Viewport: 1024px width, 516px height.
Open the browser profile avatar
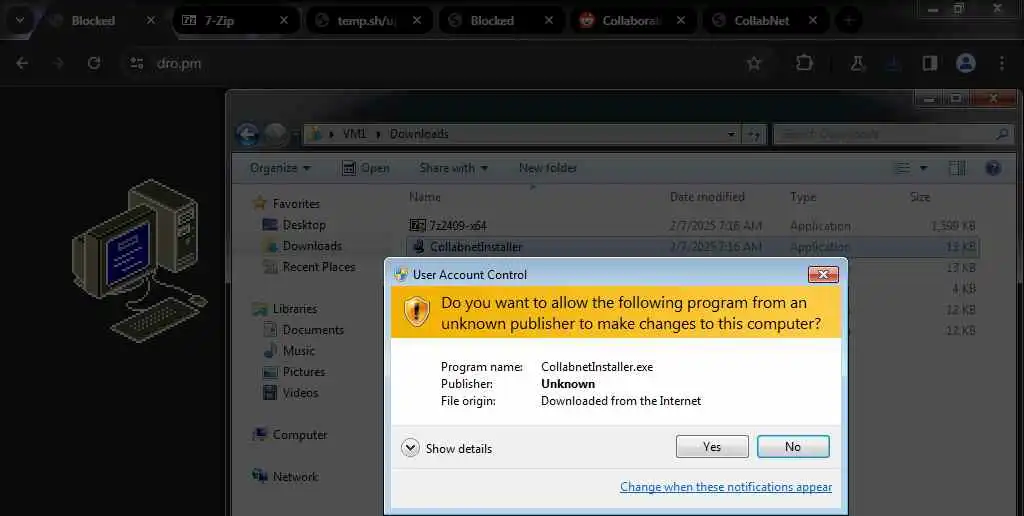tap(966, 63)
